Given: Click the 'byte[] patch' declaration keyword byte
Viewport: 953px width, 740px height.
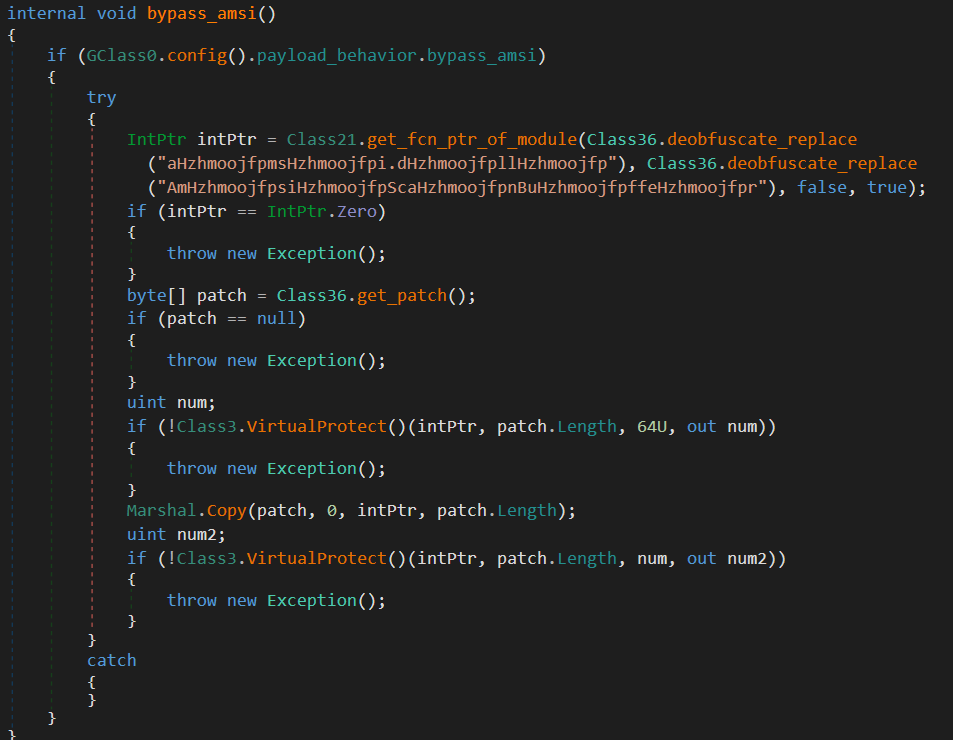Looking at the screenshot, I should point(146,296).
